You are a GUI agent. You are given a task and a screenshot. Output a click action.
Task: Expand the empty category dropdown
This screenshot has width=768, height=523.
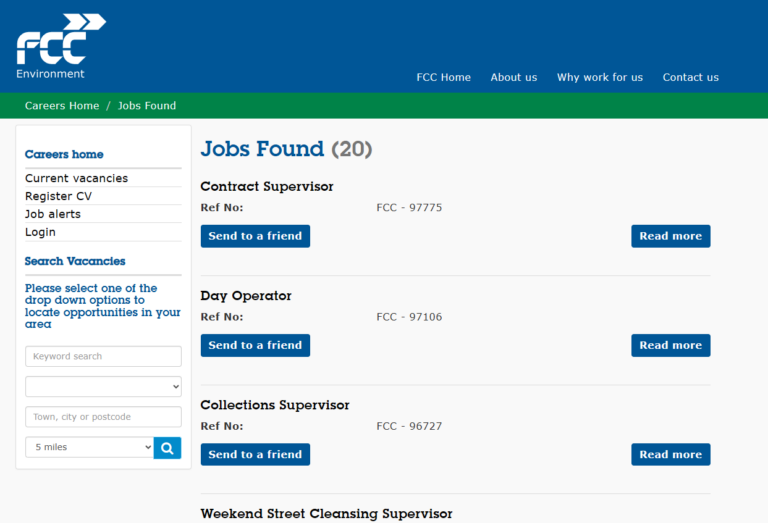tap(103, 386)
